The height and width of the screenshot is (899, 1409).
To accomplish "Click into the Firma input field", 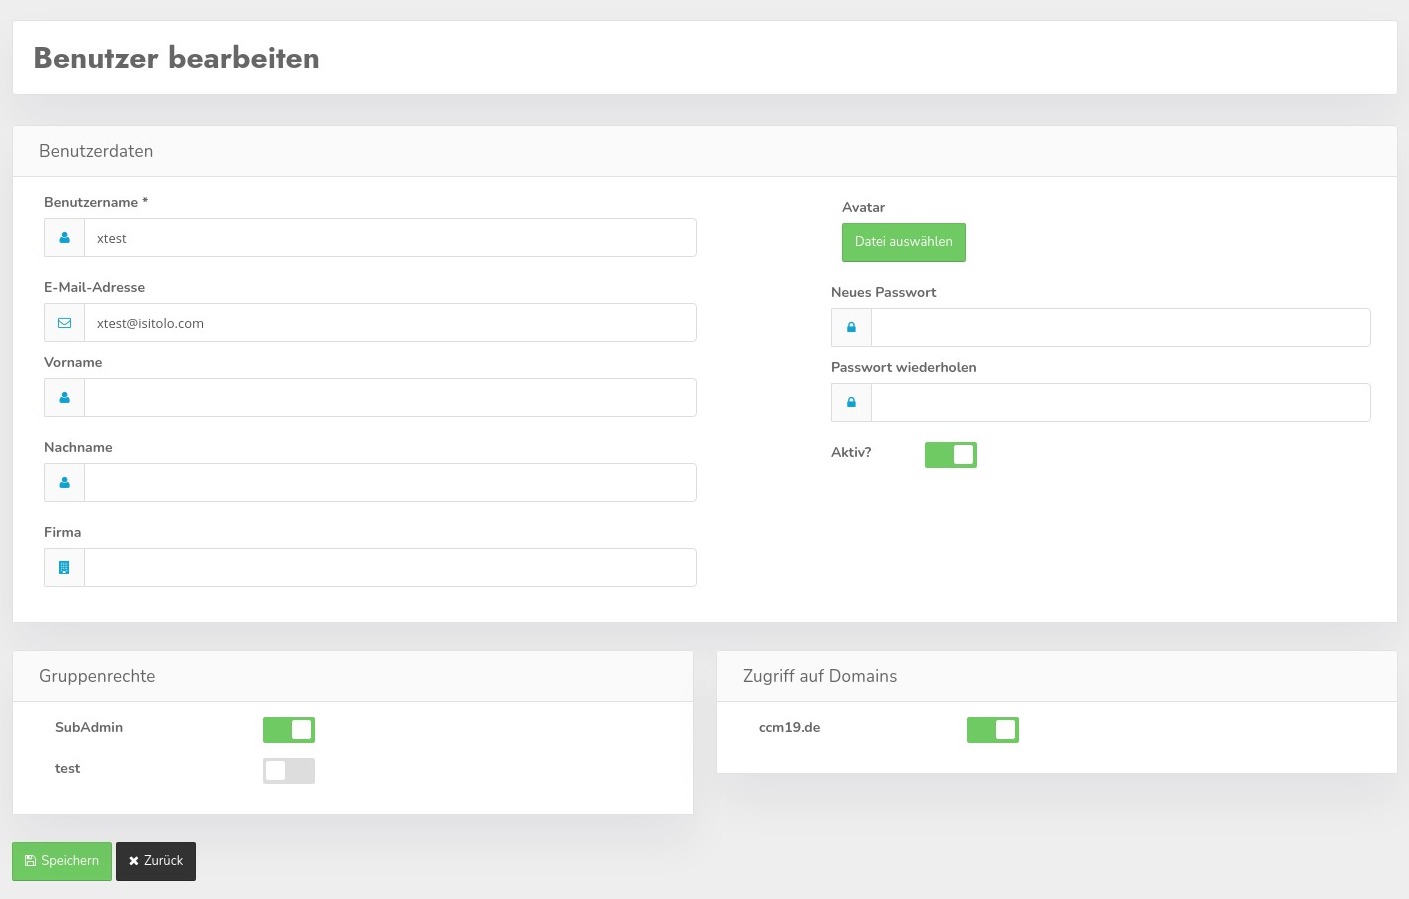I will pos(390,568).
